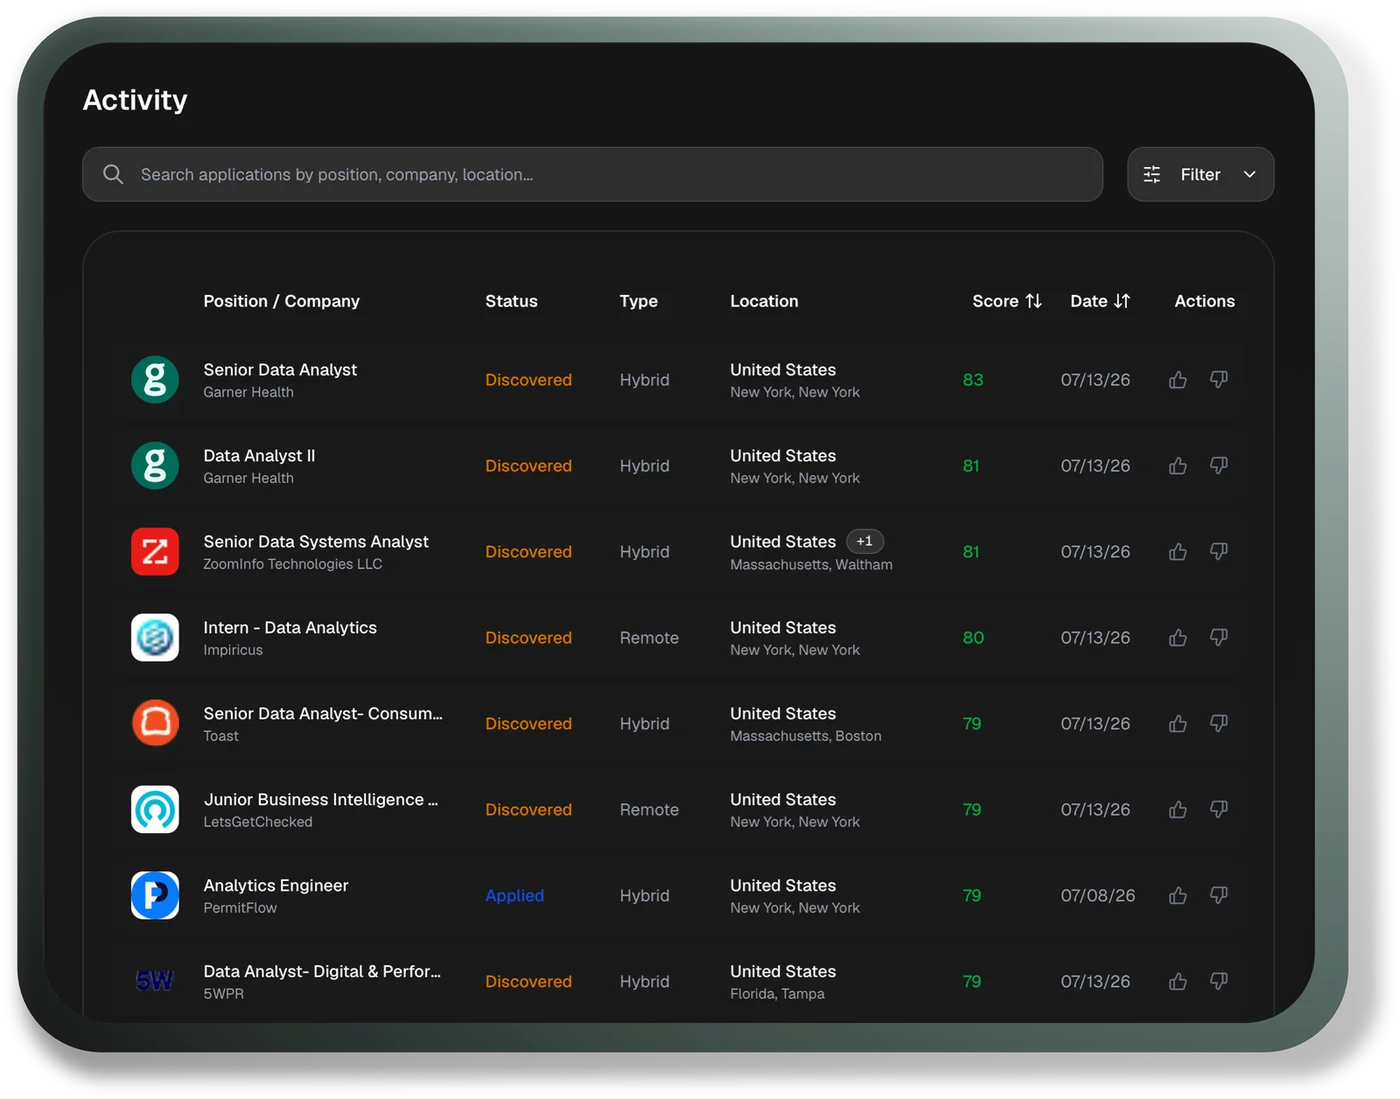Viewport: 1400px width, 1099px height.
Task: Open the ZoomInfo company logo
Action: [155, 552]
